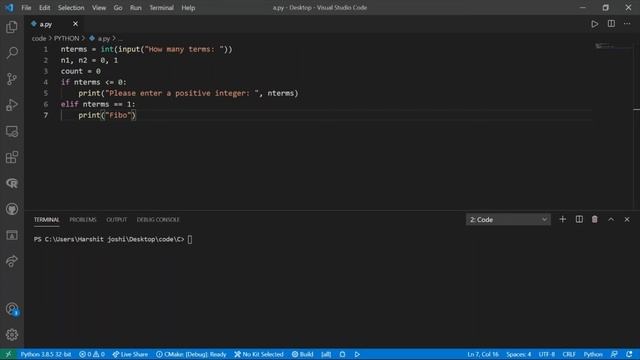Open the Help menu
This screenshot has height=360, width=640.
(188, 8)
